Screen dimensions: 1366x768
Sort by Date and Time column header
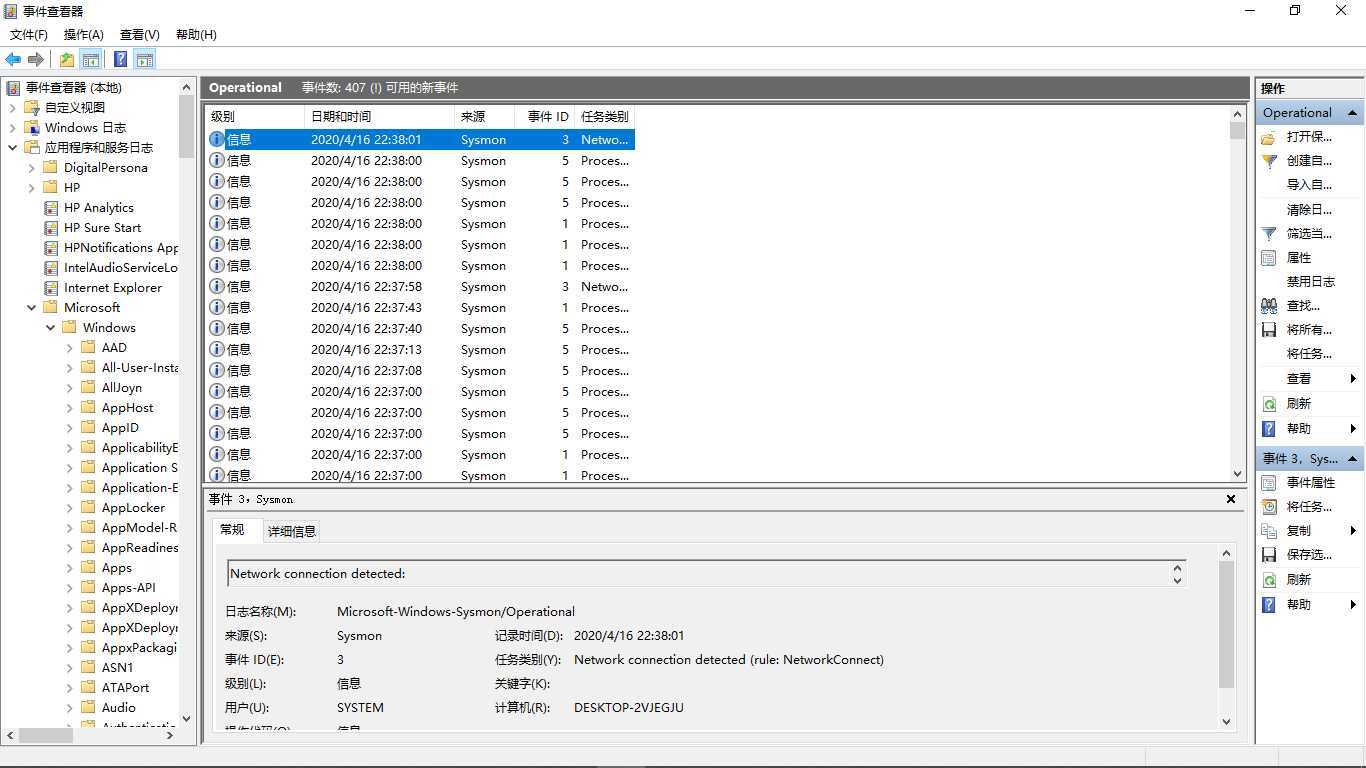click(x=379, y=117)
